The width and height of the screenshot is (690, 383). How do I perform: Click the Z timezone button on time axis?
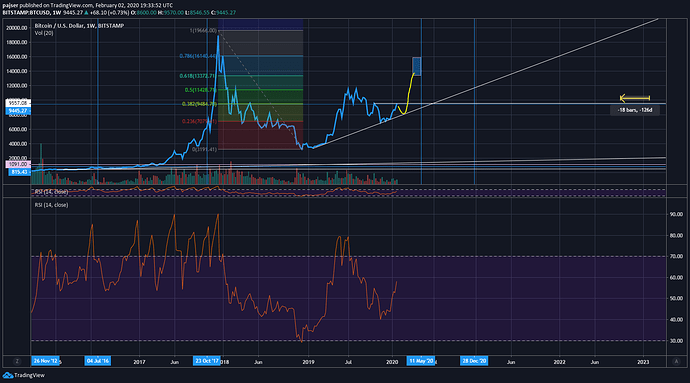17,361
